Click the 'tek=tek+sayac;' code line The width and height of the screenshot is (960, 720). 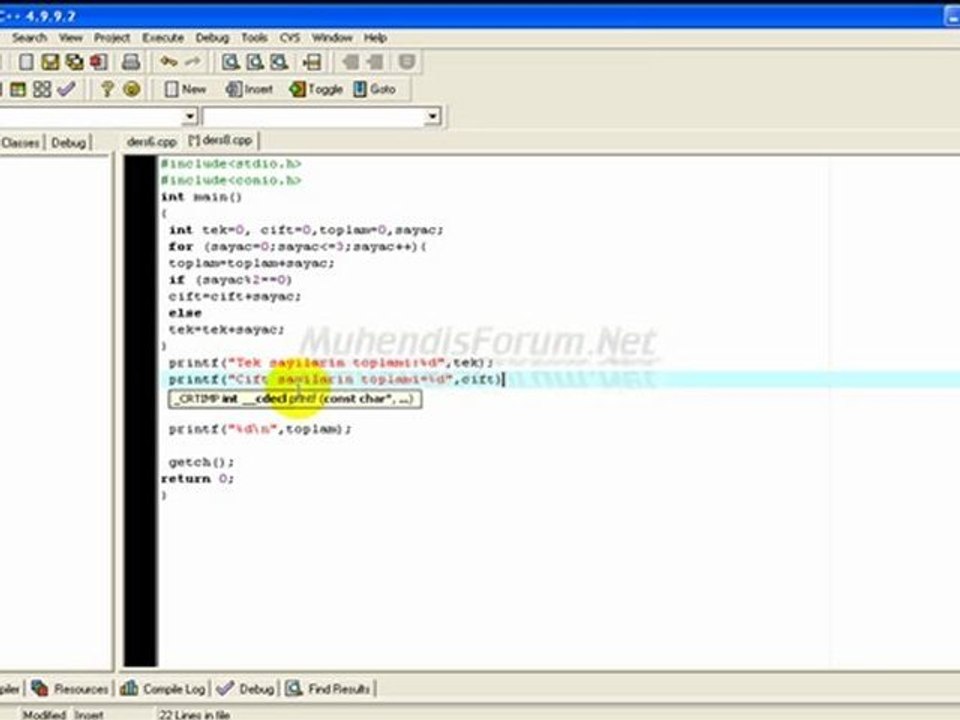[227, 329]
